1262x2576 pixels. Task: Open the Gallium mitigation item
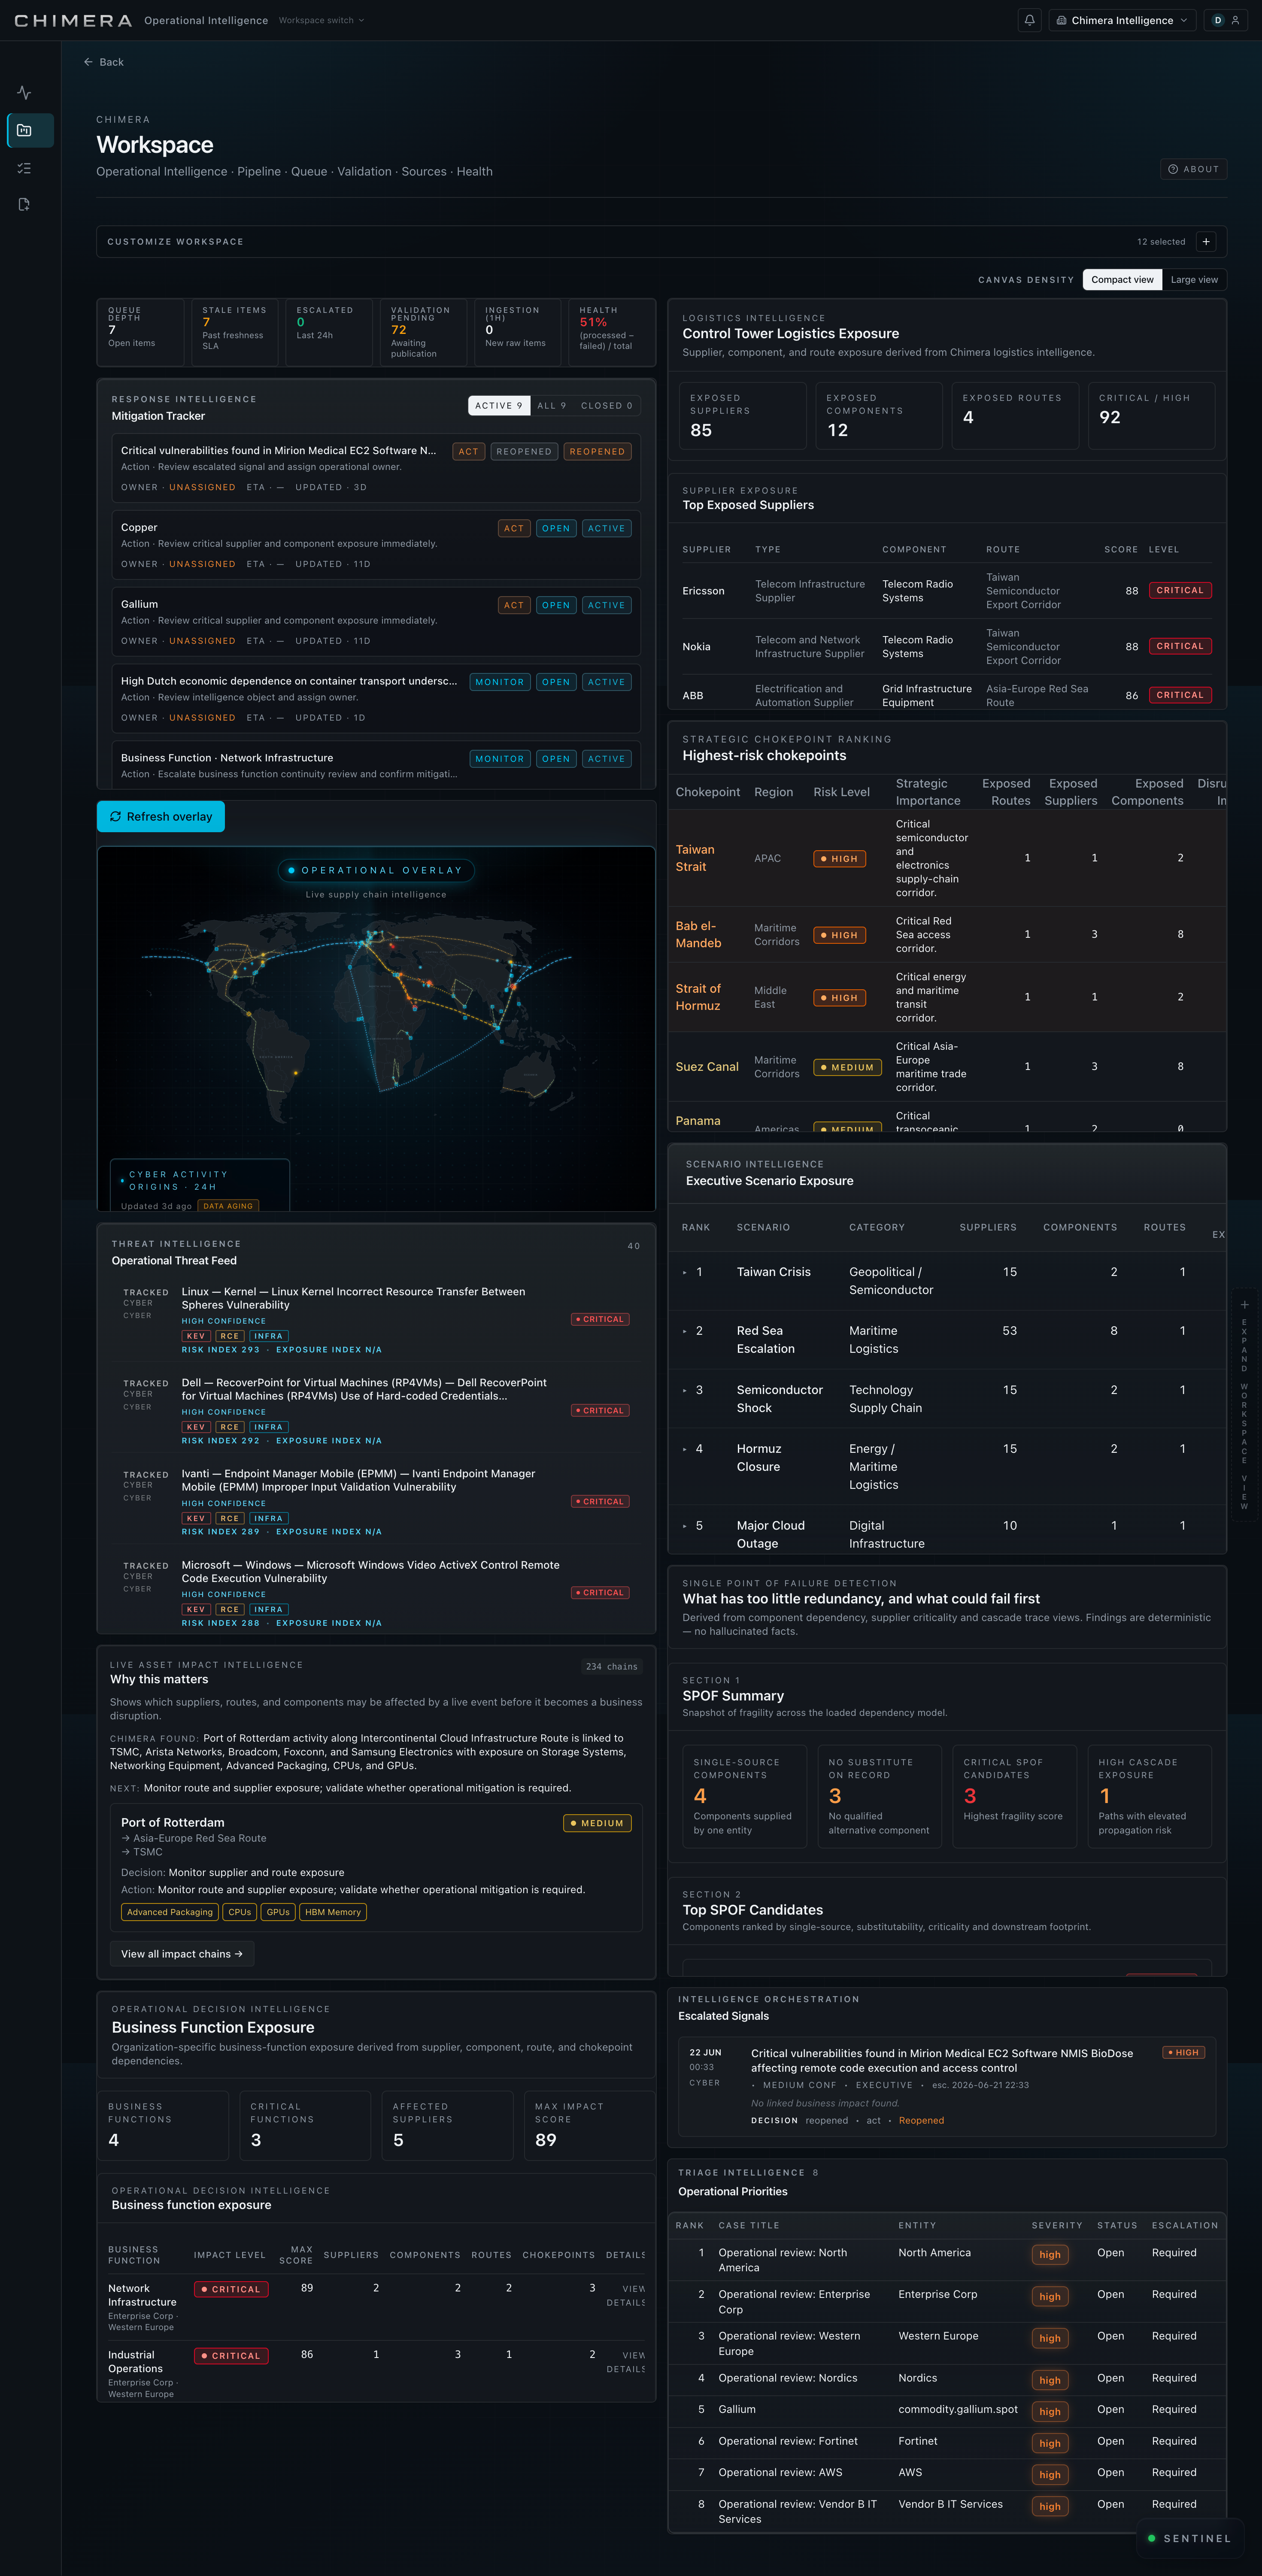tap(376, 622)
